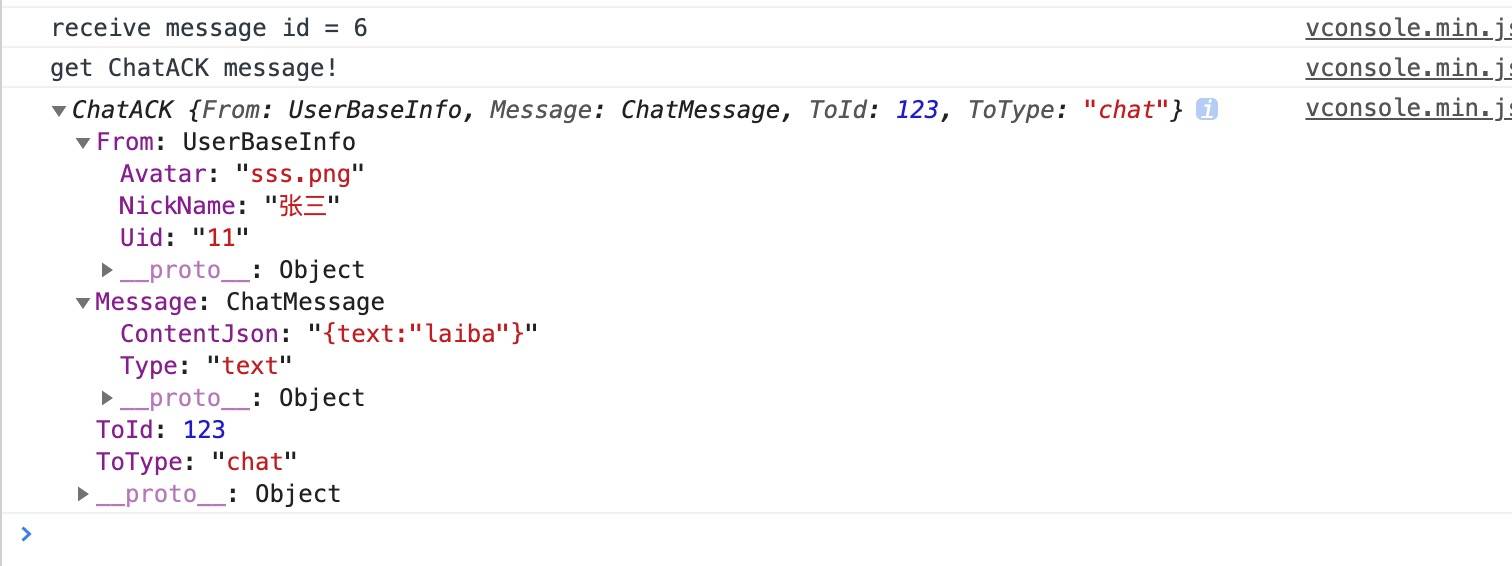Click the info icon beside ChatACK summary
This screenshot has height=566, width=1512.
[1207, 110]
